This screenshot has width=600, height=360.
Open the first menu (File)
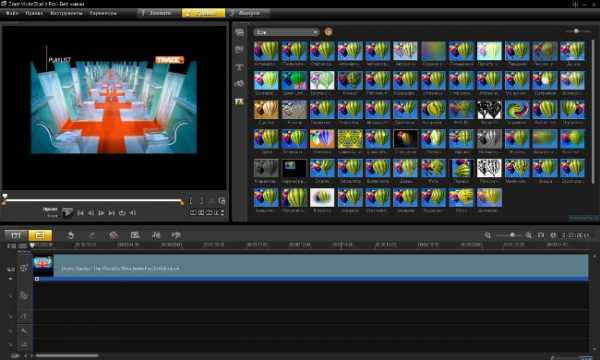[x=12, y=13]
